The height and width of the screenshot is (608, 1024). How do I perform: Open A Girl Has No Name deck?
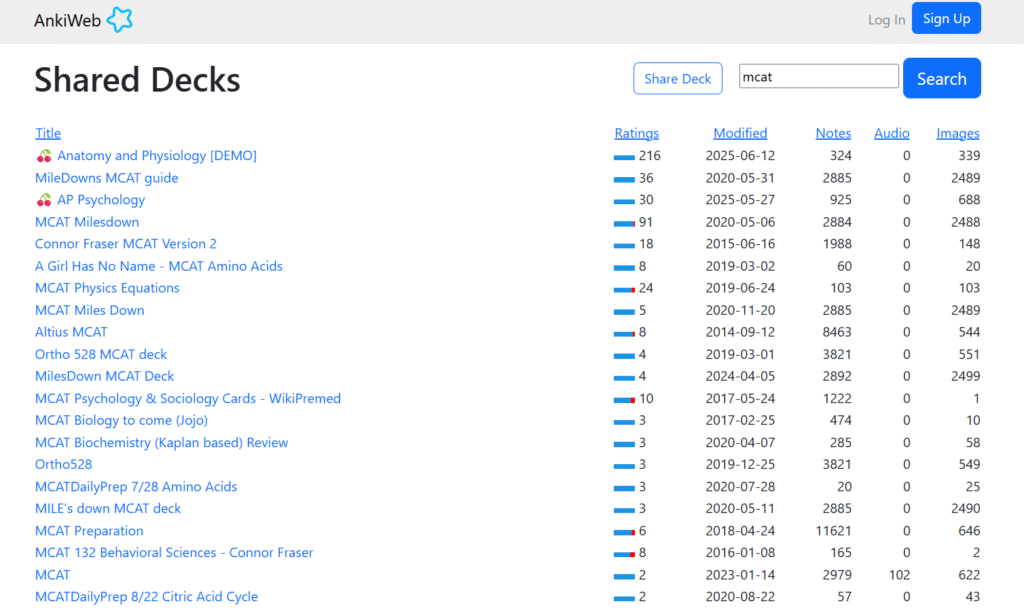(x=159, y=266)
